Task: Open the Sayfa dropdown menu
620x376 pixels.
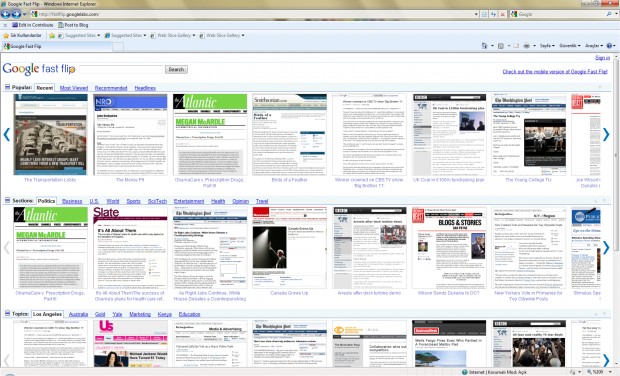Action: tap(547, 46)
